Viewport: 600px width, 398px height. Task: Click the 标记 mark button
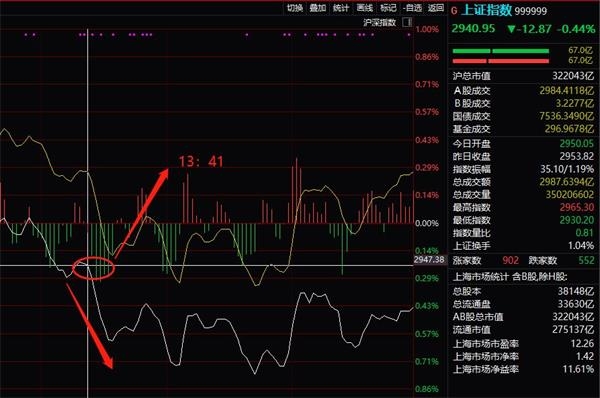[x=388, y=7]
